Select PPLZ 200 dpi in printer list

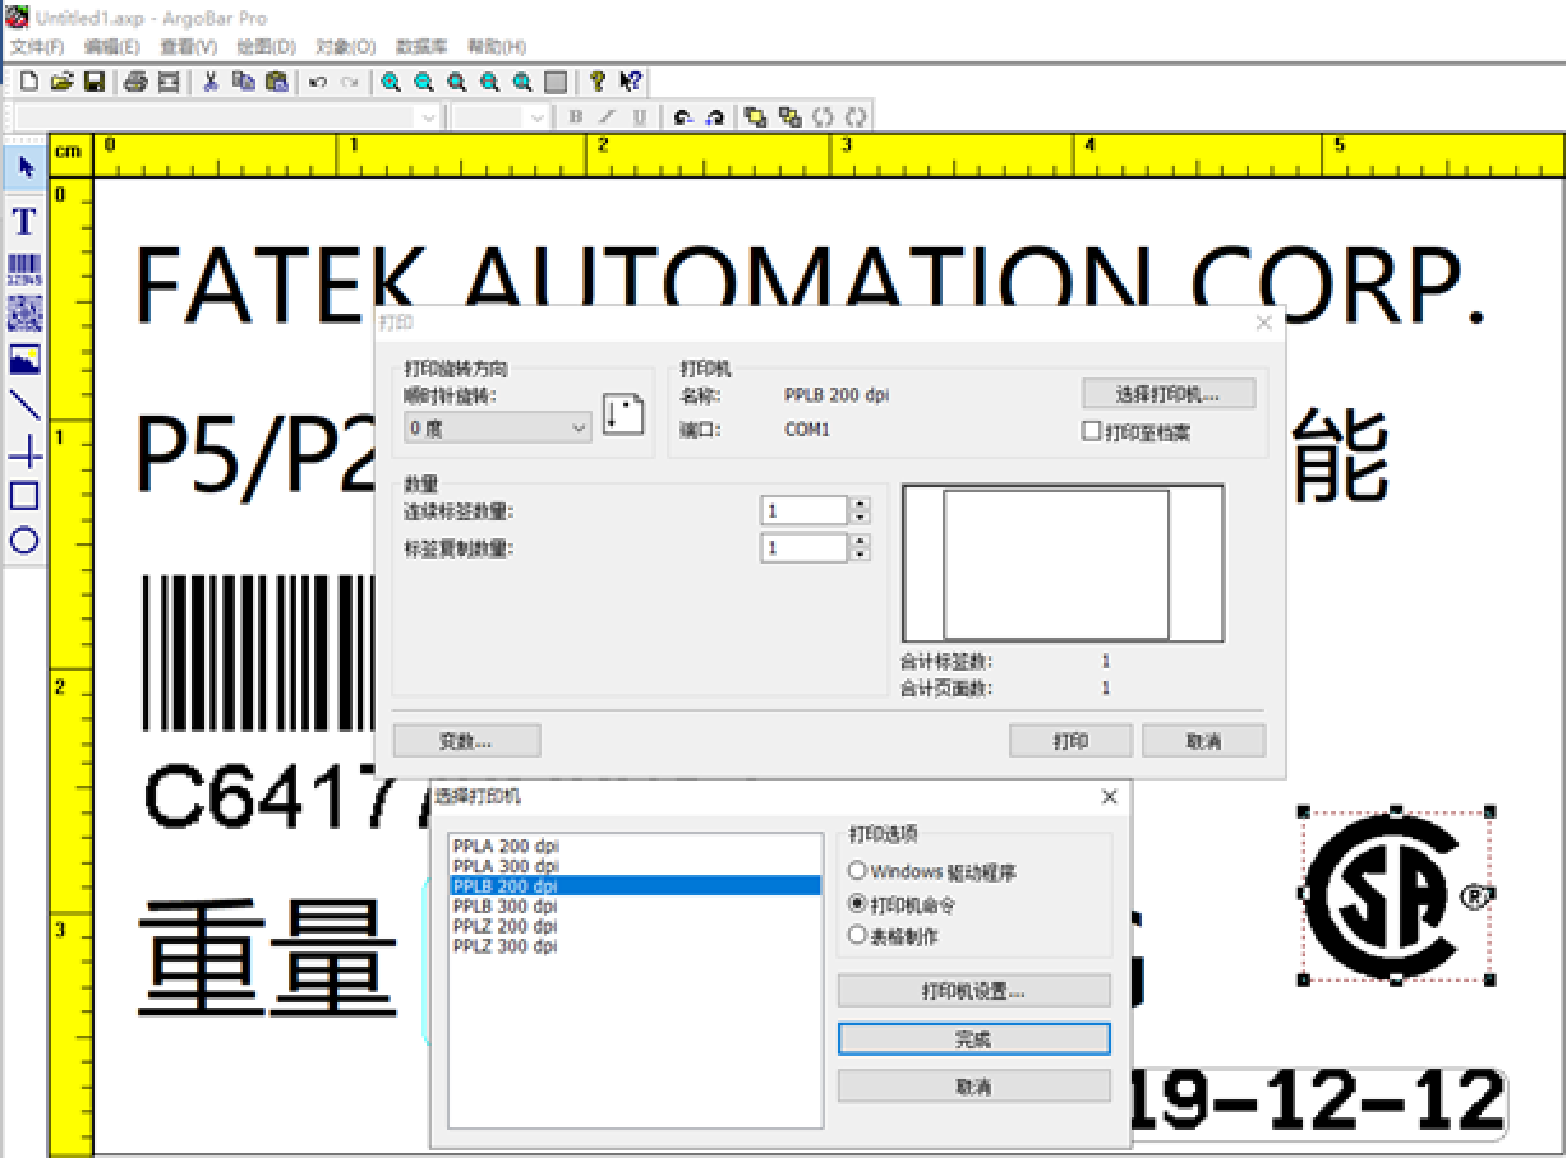pyautogui.click(x=635, y=925)
